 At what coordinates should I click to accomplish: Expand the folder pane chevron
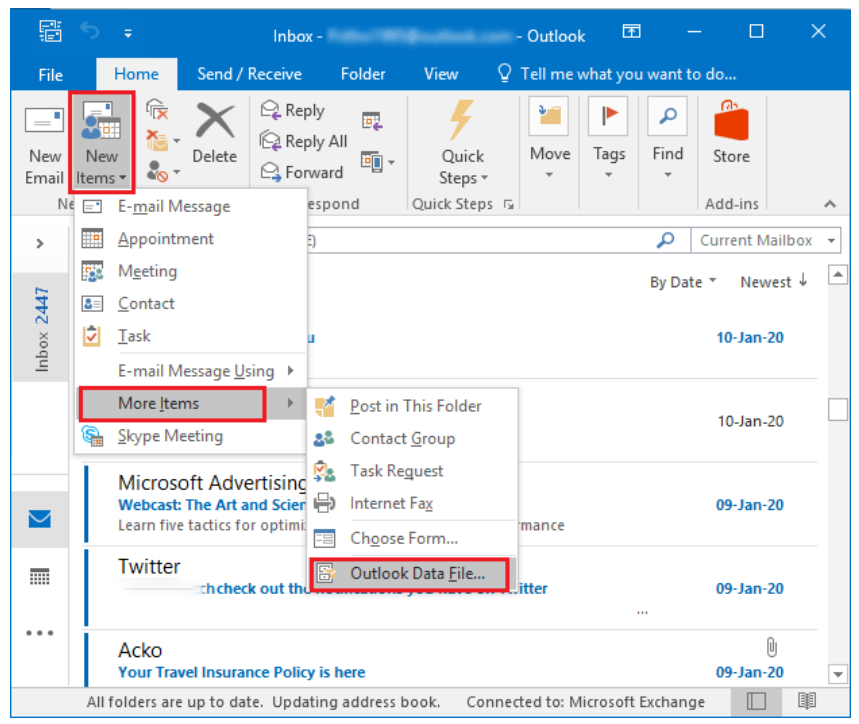(39, 243)
